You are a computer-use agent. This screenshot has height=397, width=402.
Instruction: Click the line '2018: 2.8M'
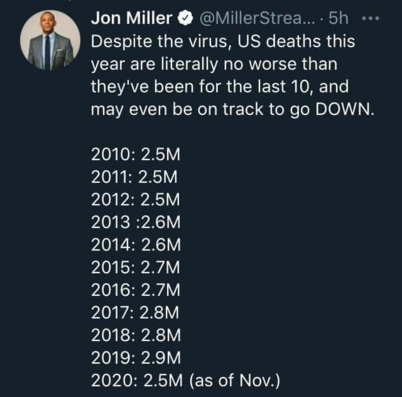click(x=136, y=335)
